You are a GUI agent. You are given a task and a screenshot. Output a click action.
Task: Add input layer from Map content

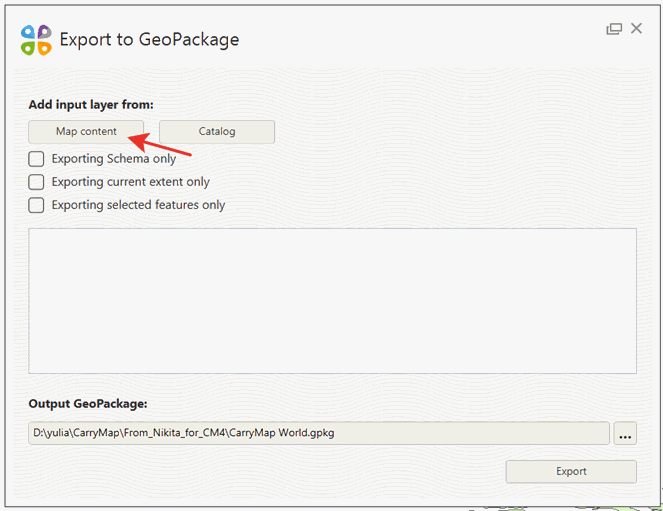[86, 131]
